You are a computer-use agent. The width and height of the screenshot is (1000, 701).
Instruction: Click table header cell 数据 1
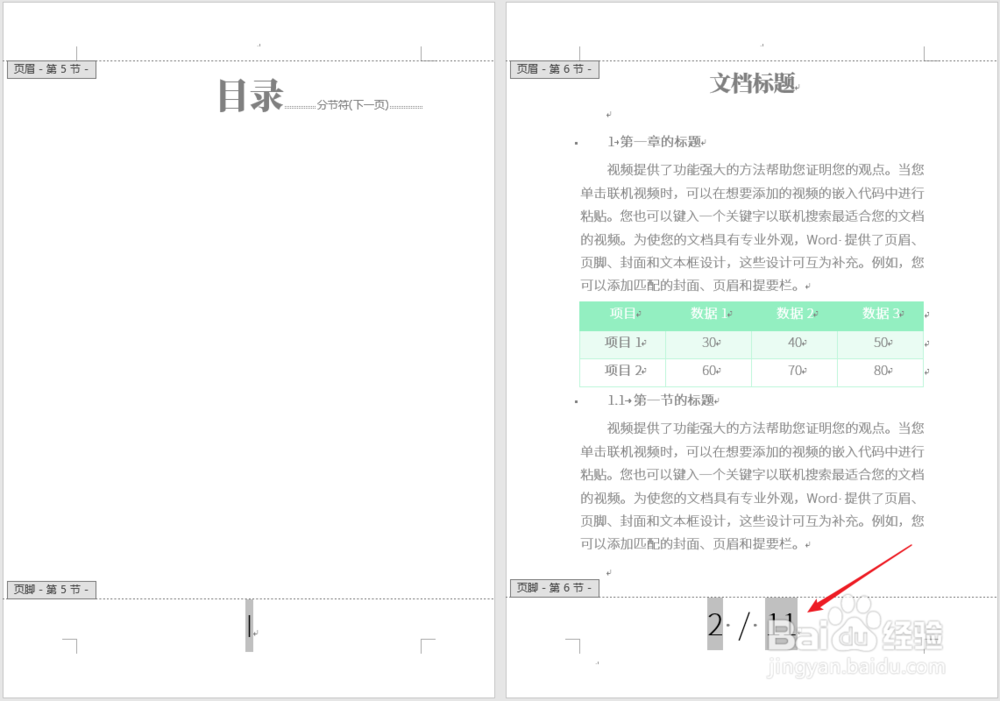[x=709, y=316]
